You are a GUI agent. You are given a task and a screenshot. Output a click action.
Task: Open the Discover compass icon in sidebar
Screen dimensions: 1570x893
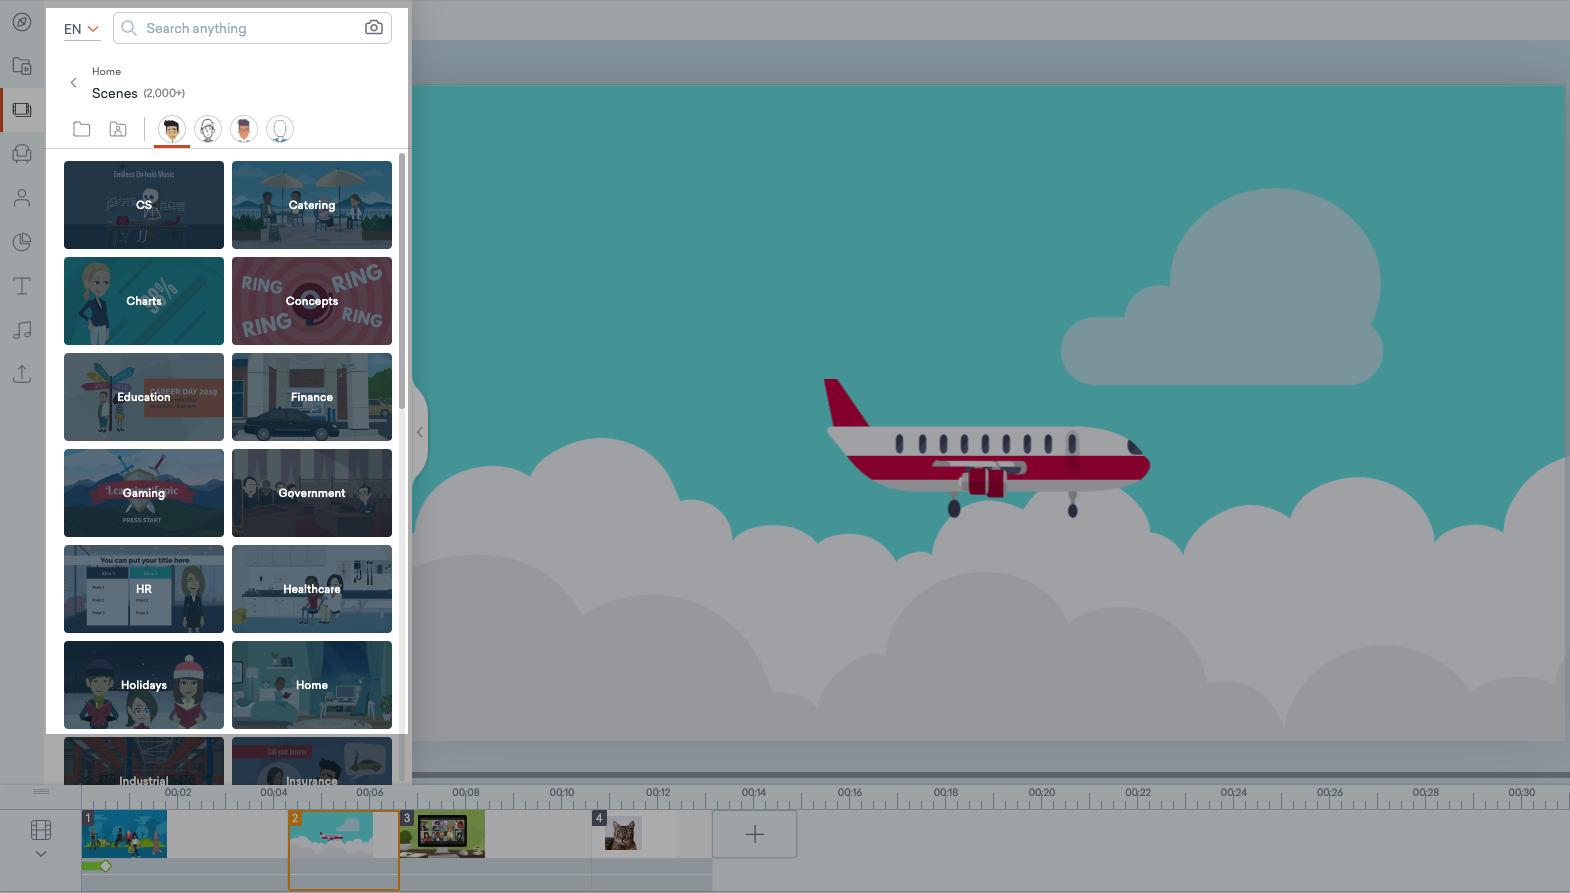[22, 22]
